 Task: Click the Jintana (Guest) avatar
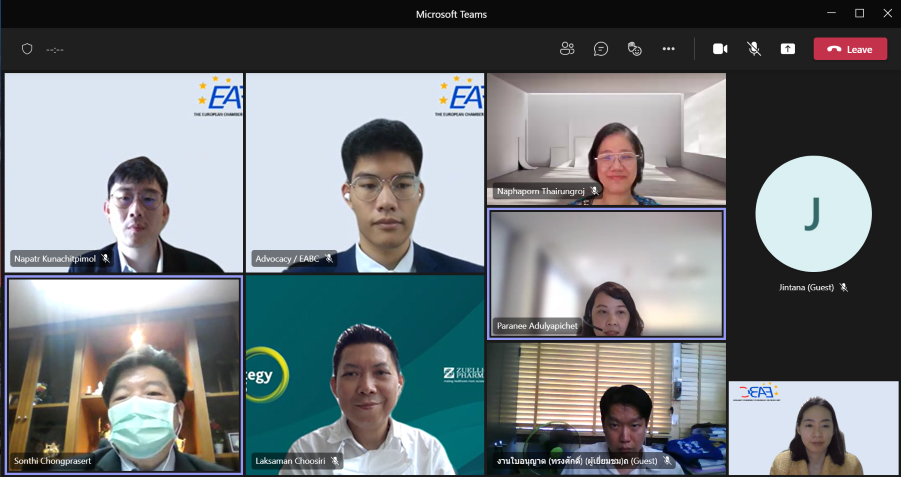813,214
